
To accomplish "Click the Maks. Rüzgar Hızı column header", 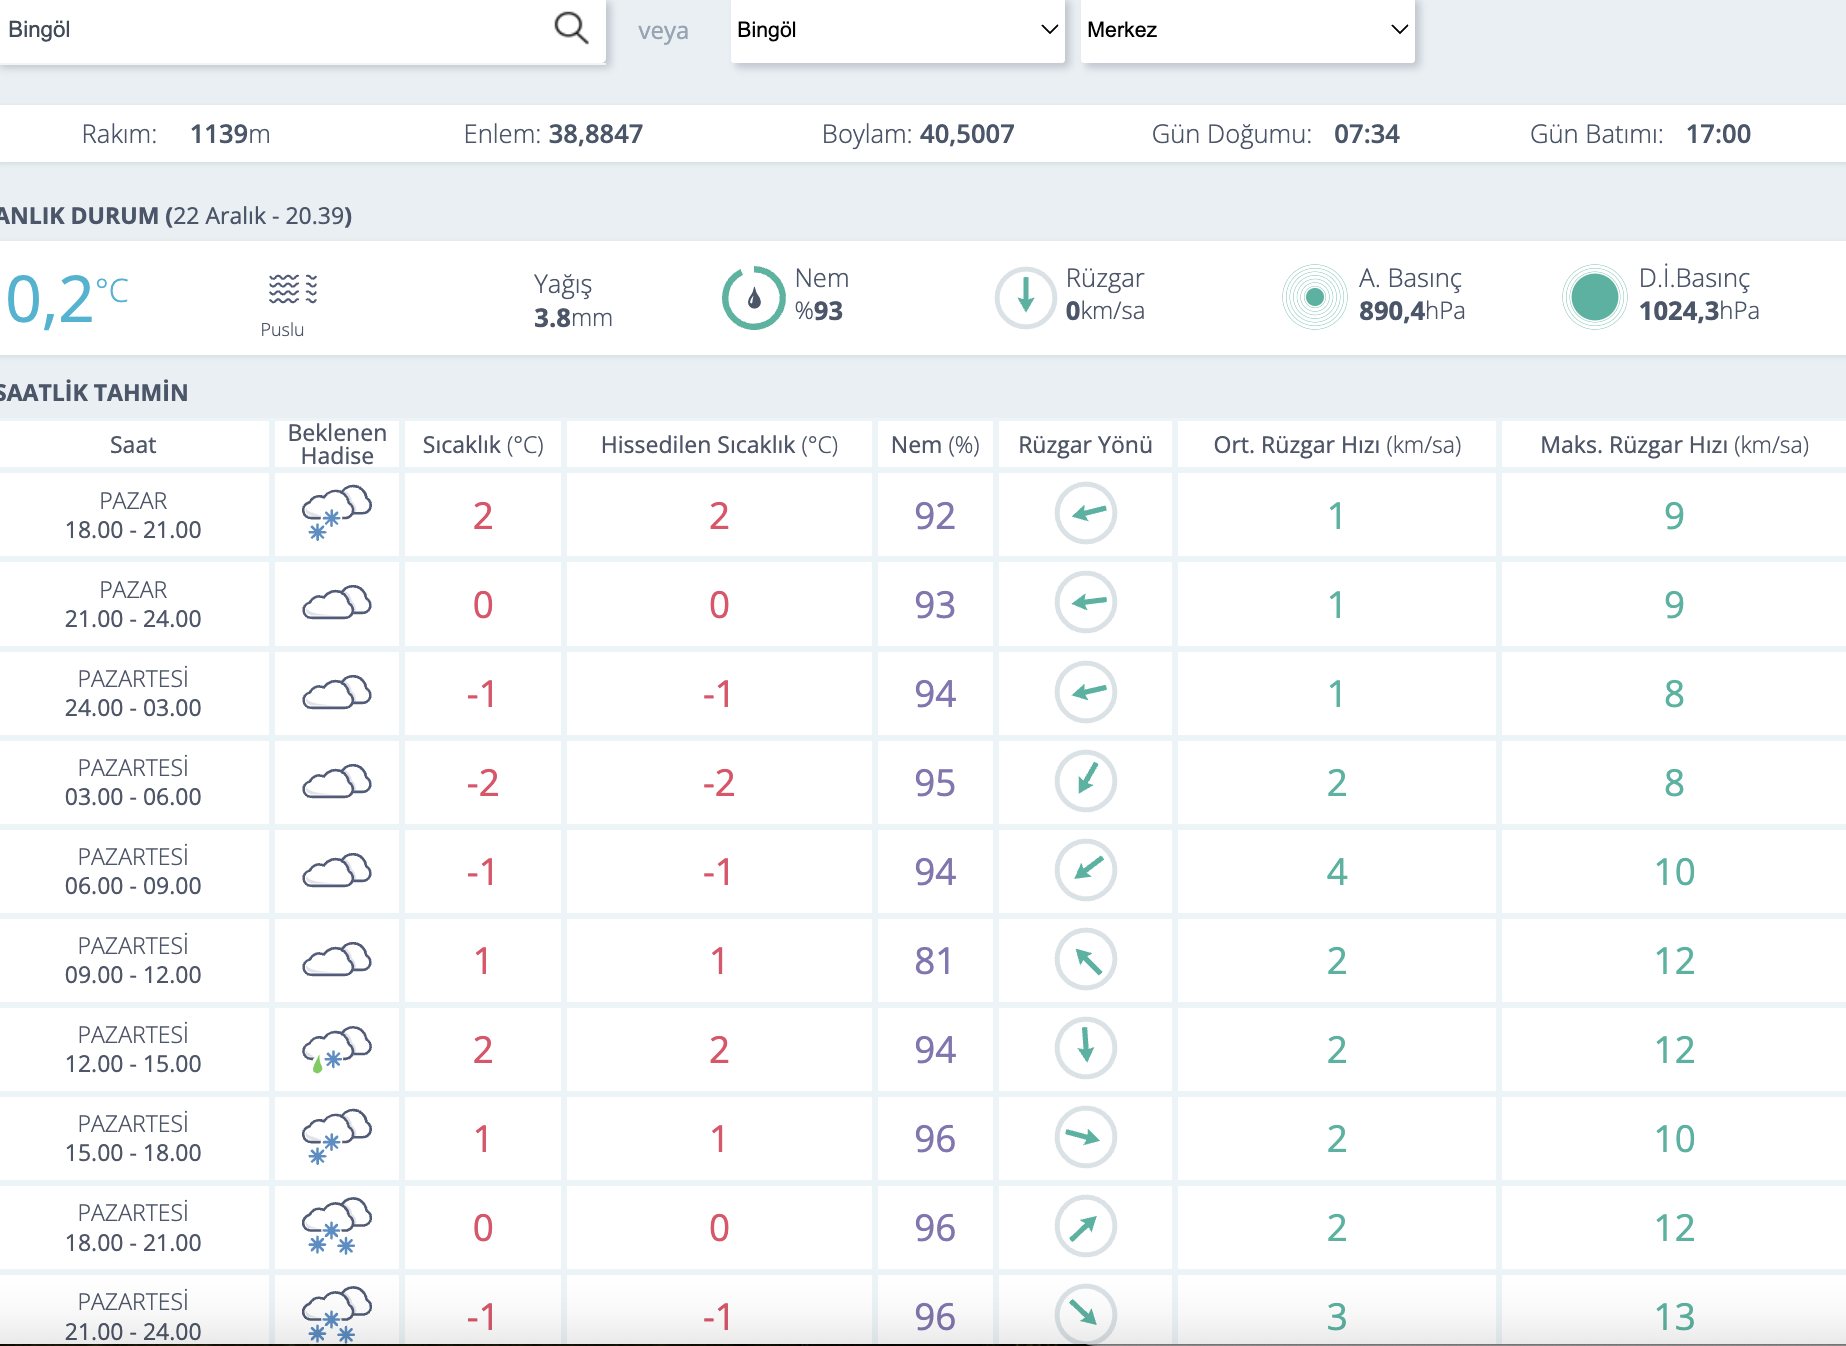I will pos(1674,445).
